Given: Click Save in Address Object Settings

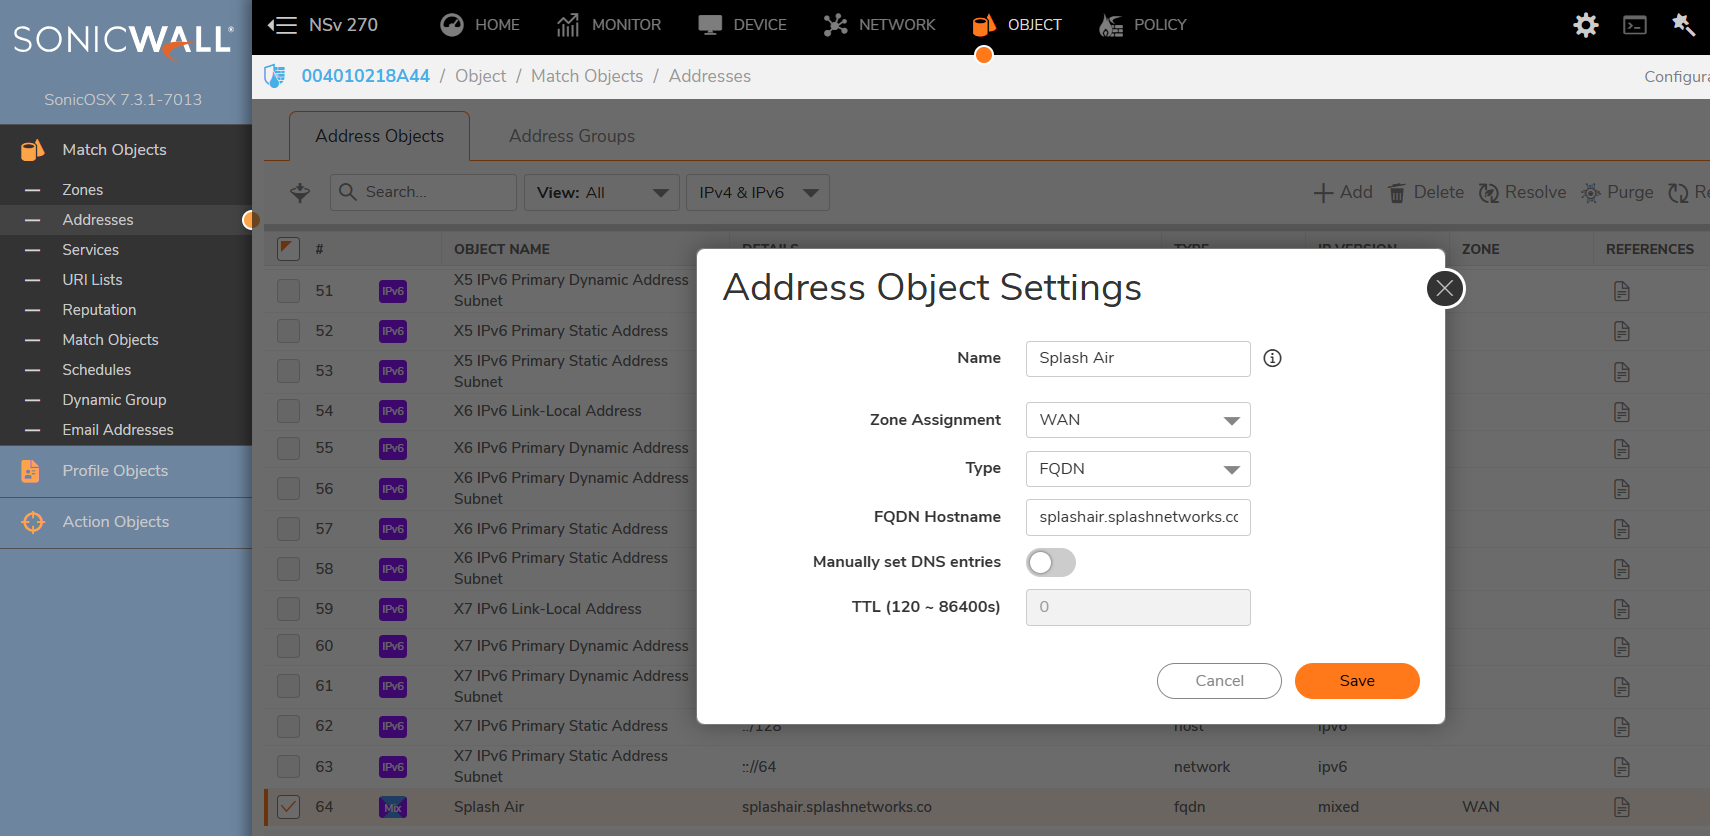Looking at the screenshot, I should coord(1357,681).
